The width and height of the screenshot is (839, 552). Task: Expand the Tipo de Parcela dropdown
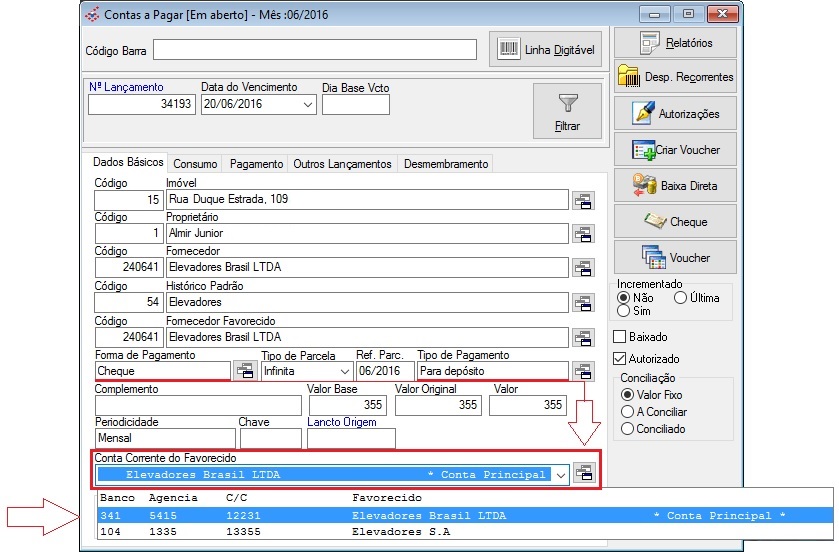[x=344, y=371]
